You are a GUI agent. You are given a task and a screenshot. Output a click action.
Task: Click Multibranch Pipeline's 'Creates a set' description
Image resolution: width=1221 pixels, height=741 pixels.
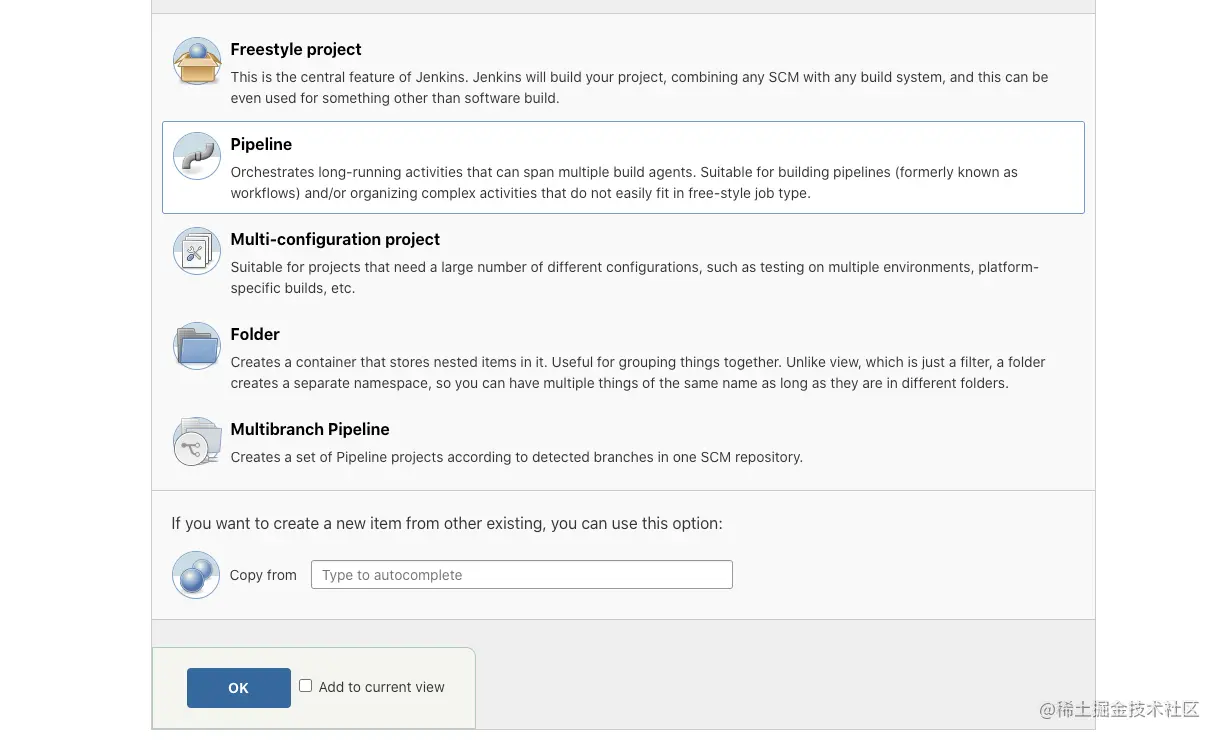[x=516, y=457]
